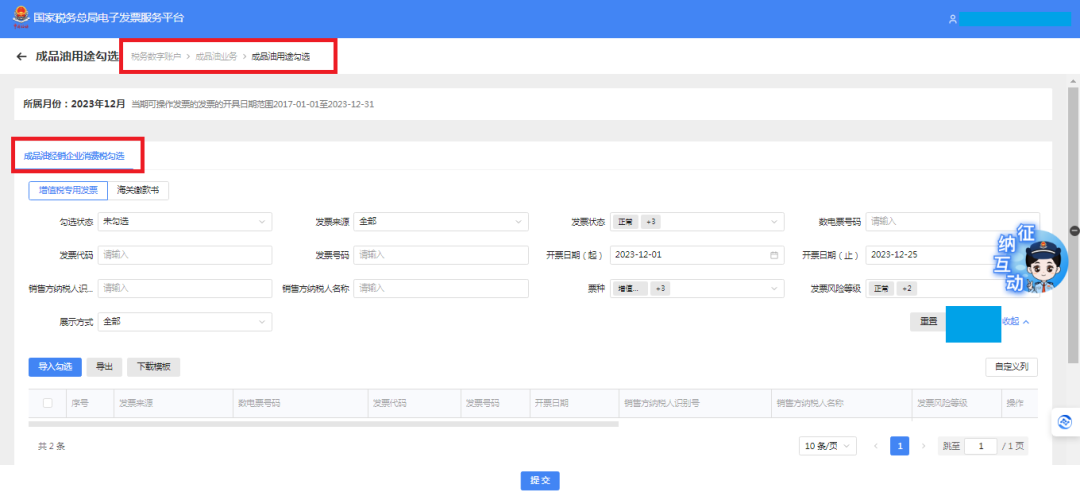Collapse filters with 收起 link
Image resolution: width=1080 pixels, height=496 pixels.
coord(1016,322)
